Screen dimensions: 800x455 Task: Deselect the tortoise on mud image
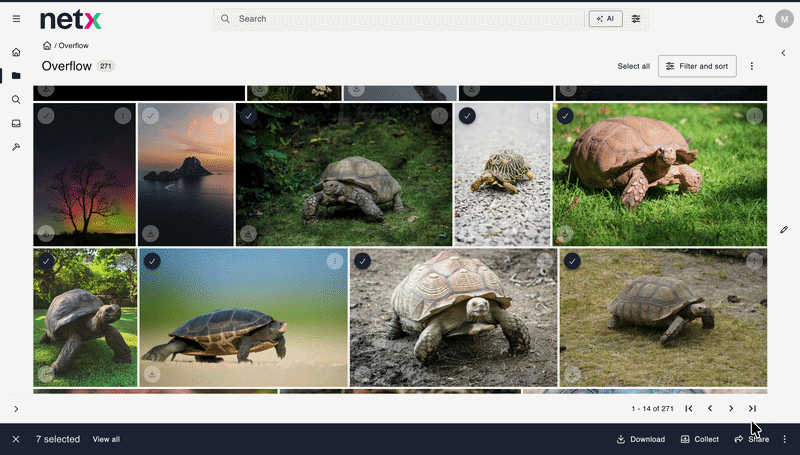click(x=362, y=261)
